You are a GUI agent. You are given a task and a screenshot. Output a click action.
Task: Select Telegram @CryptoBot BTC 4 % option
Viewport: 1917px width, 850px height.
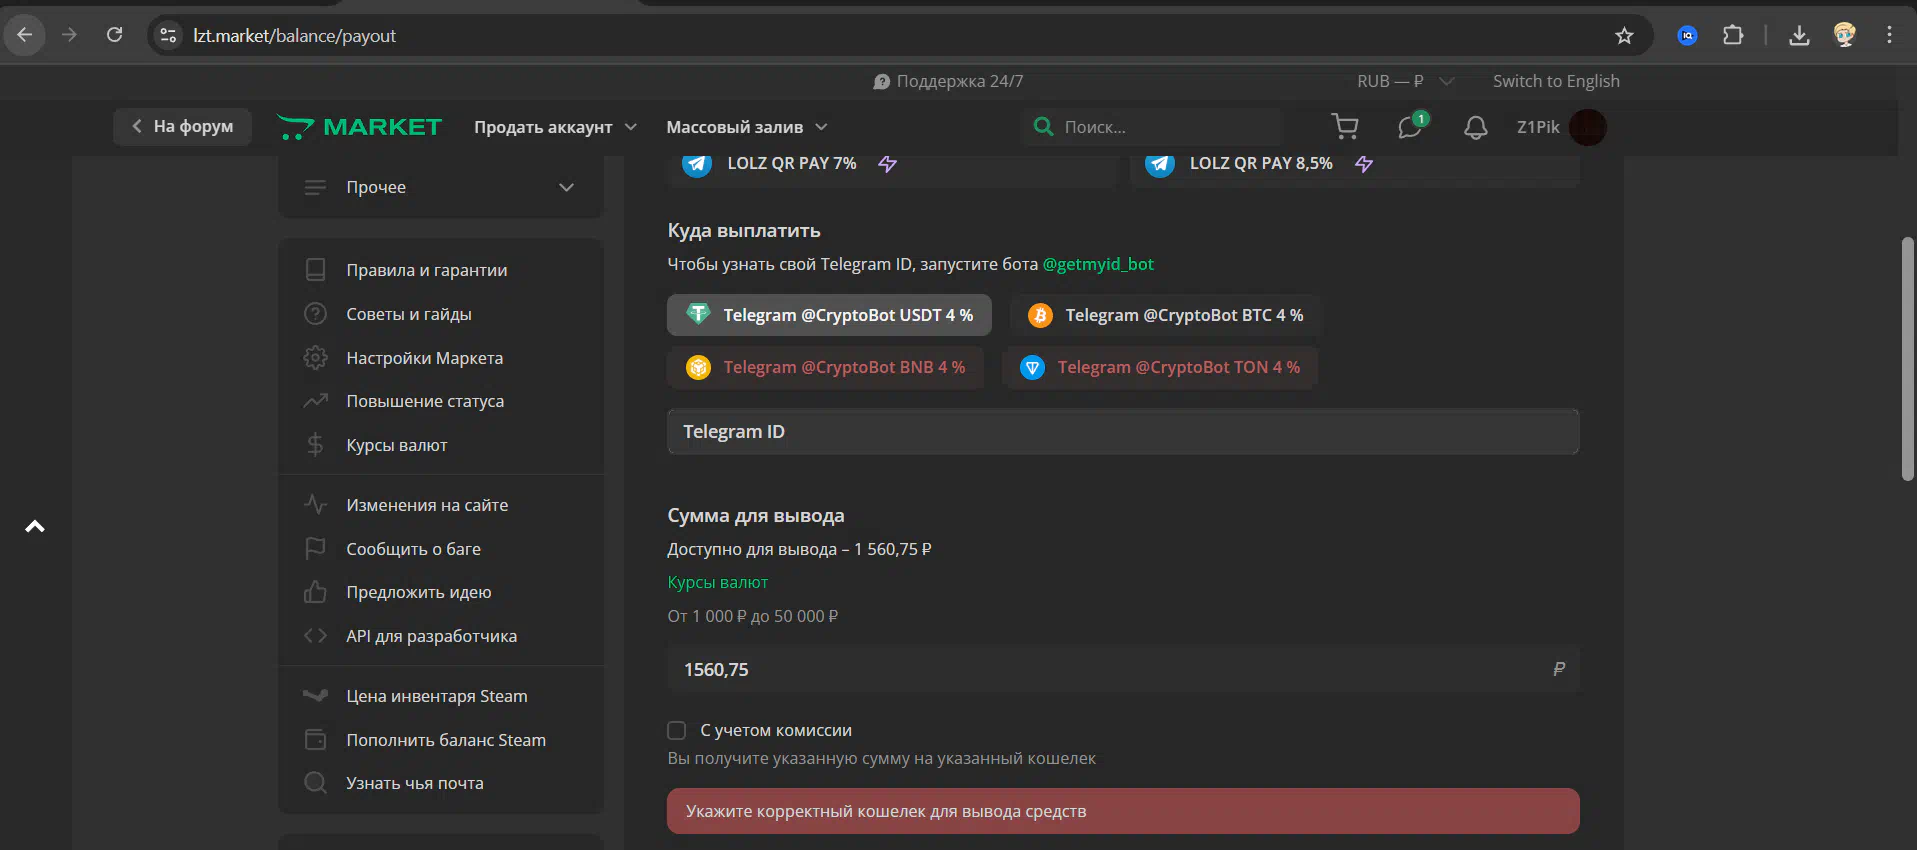point(1166,315)
